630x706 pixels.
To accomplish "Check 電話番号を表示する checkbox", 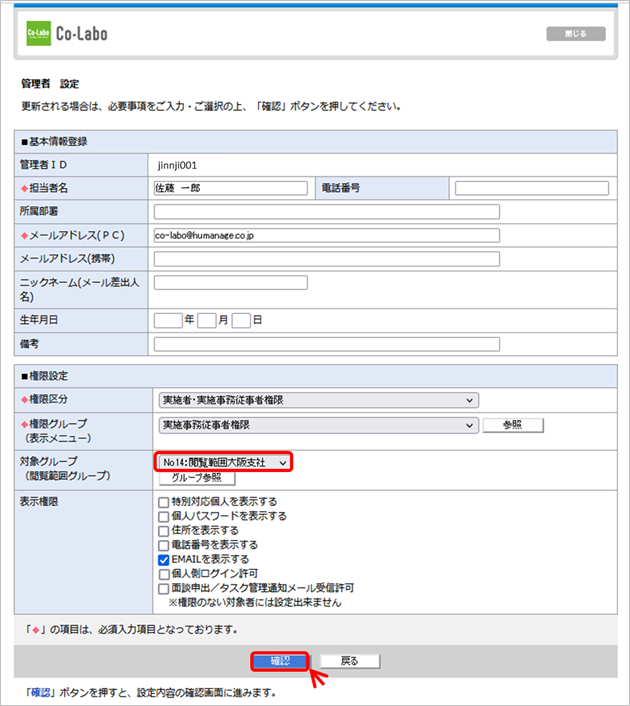I will [164, 545].
